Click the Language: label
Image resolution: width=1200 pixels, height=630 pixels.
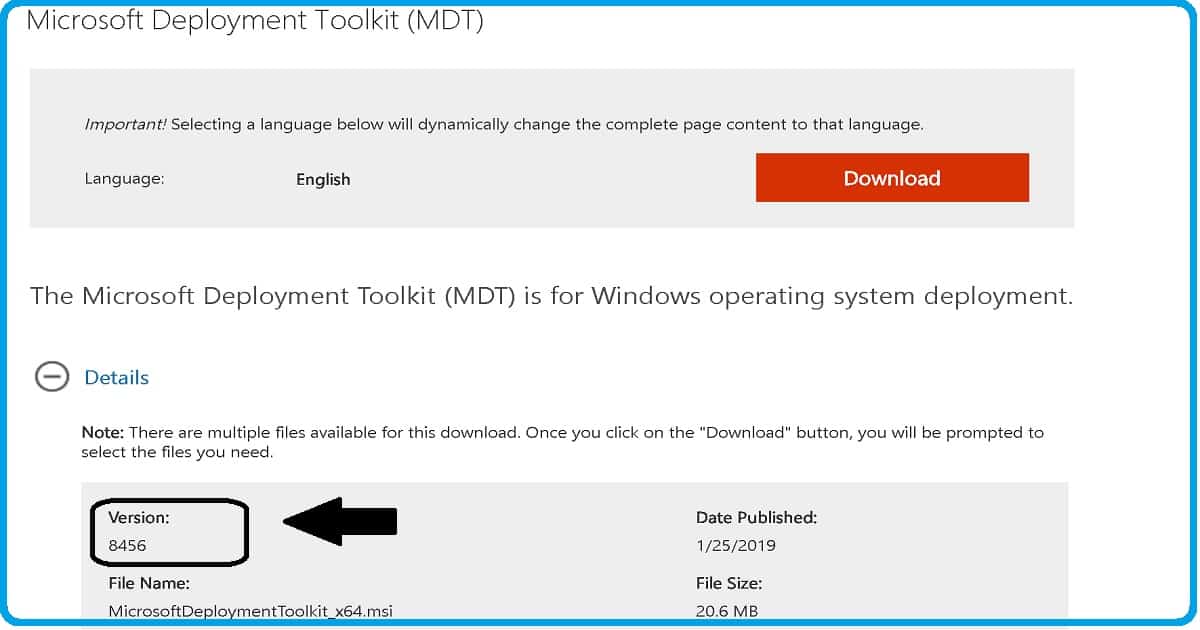(x=124, y=179)
